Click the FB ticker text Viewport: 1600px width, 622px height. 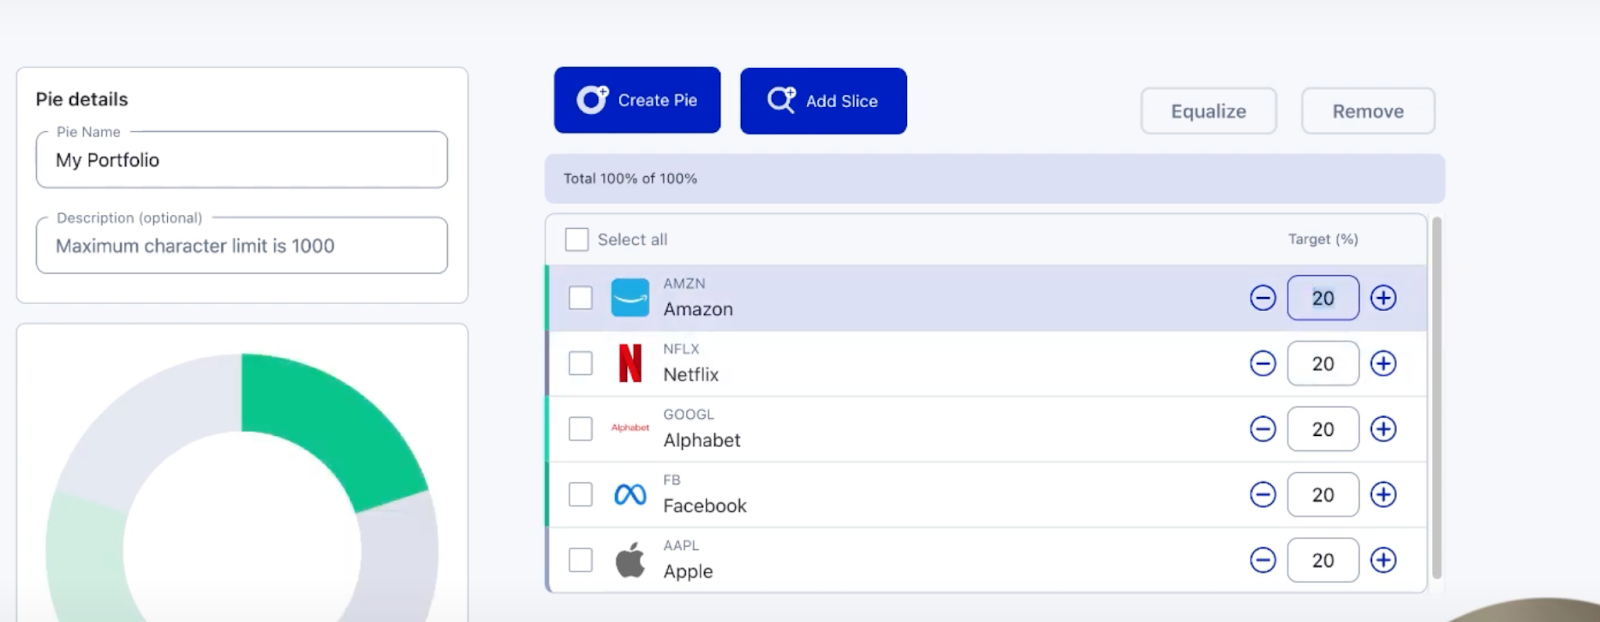[x=672, y=480]
